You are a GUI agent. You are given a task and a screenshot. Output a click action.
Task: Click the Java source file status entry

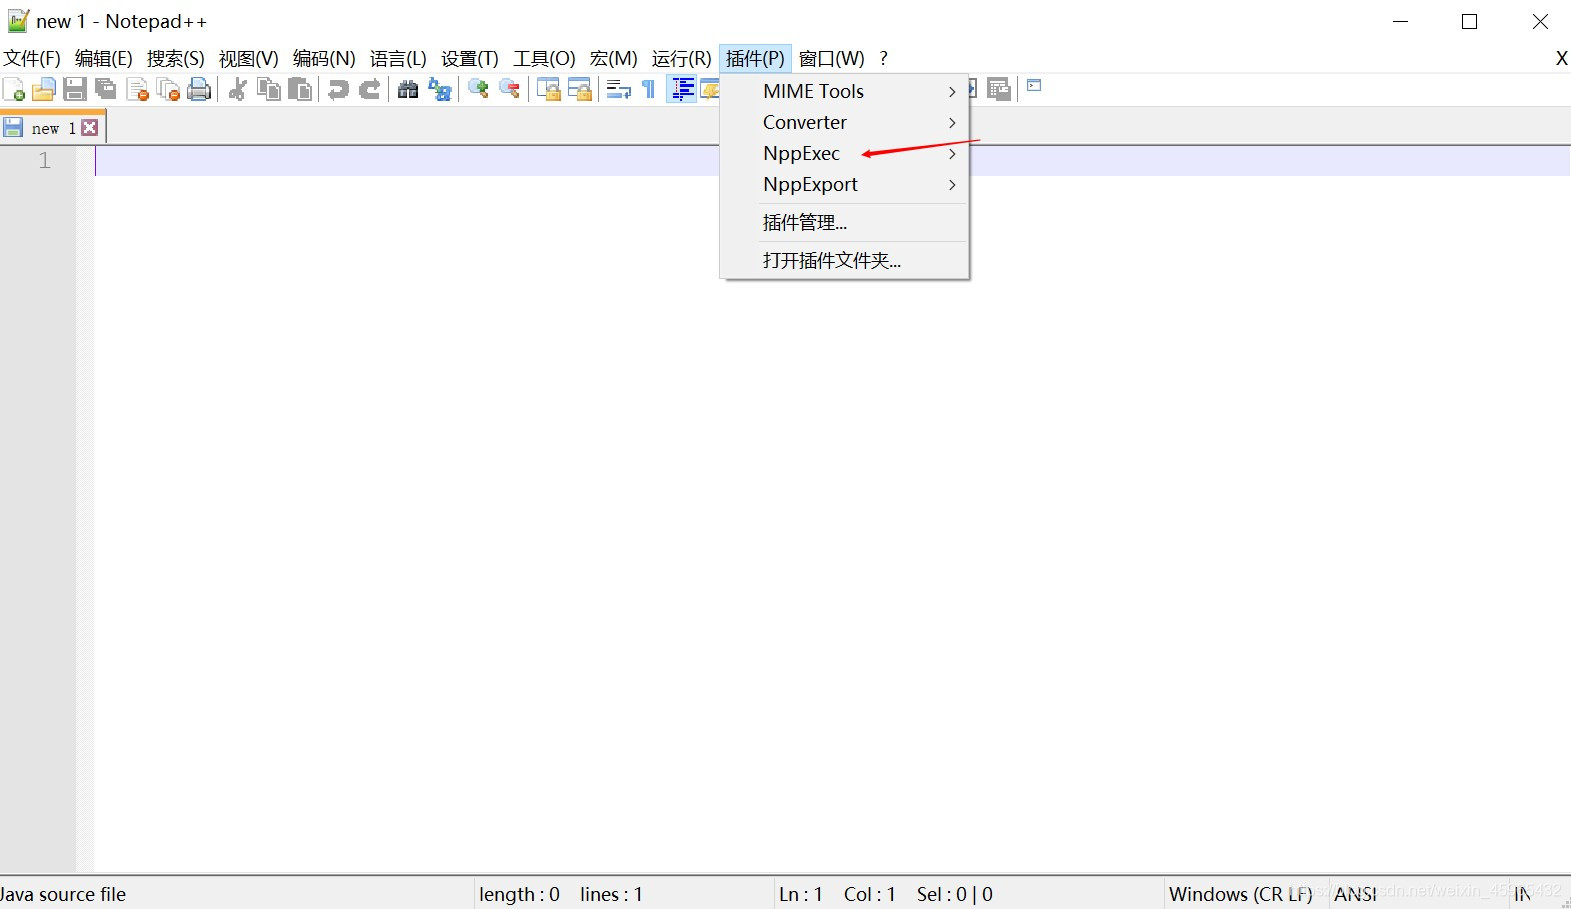(x=64, y=894)
